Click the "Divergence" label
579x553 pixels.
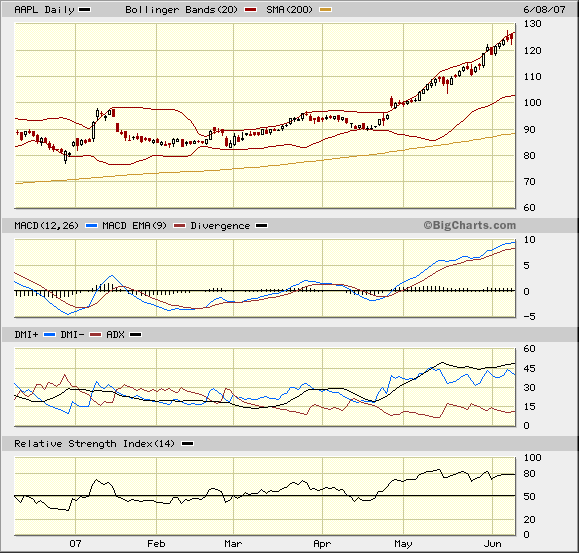click(x=220, y=226)
